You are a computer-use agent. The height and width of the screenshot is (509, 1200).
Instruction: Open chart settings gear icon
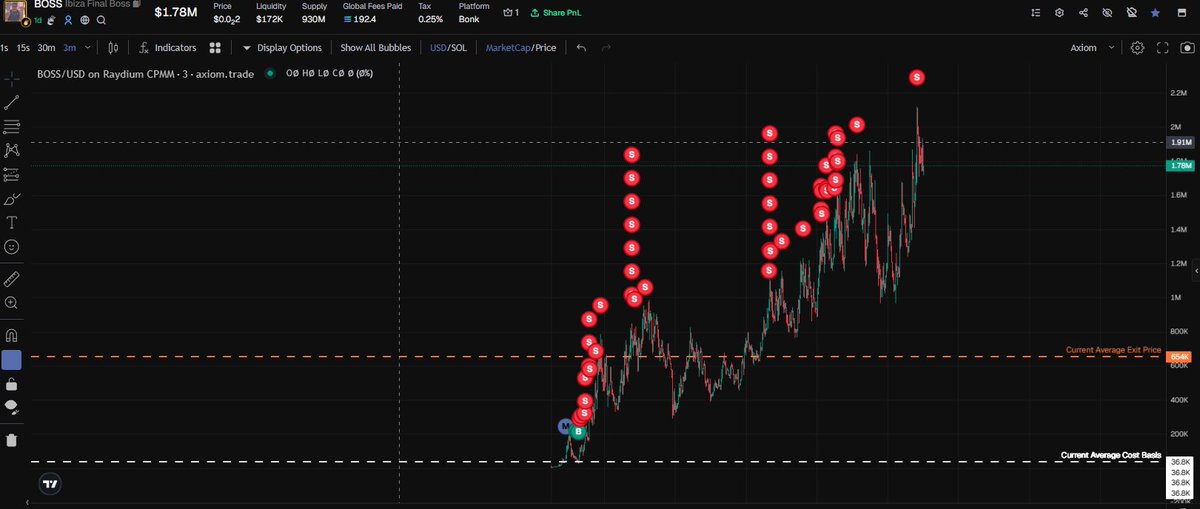(1138, 47)
